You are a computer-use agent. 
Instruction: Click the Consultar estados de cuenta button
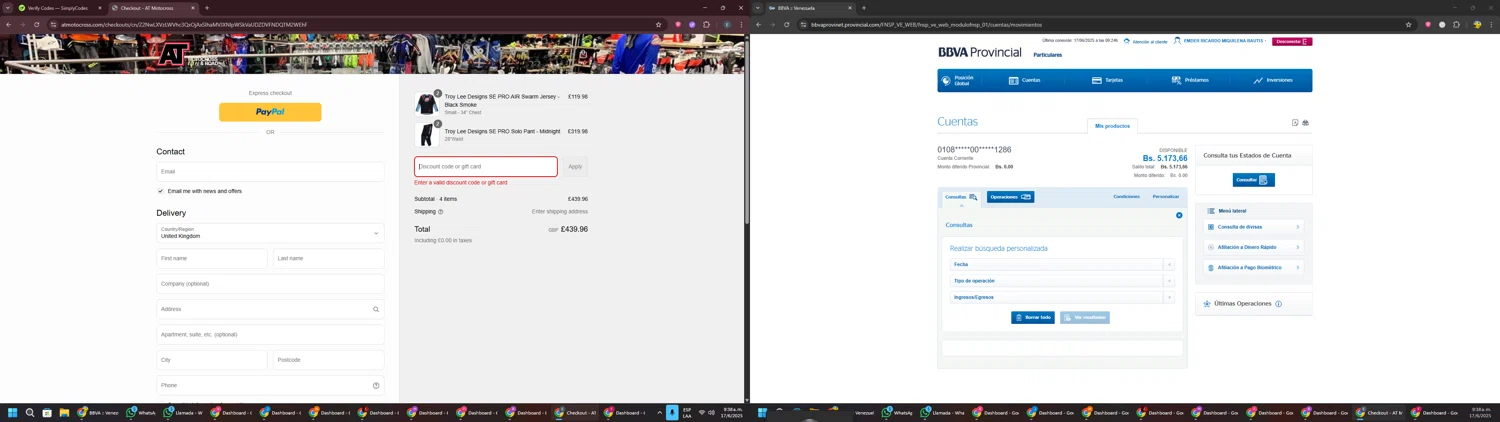pyautogui.click(x=1253, y=180)
